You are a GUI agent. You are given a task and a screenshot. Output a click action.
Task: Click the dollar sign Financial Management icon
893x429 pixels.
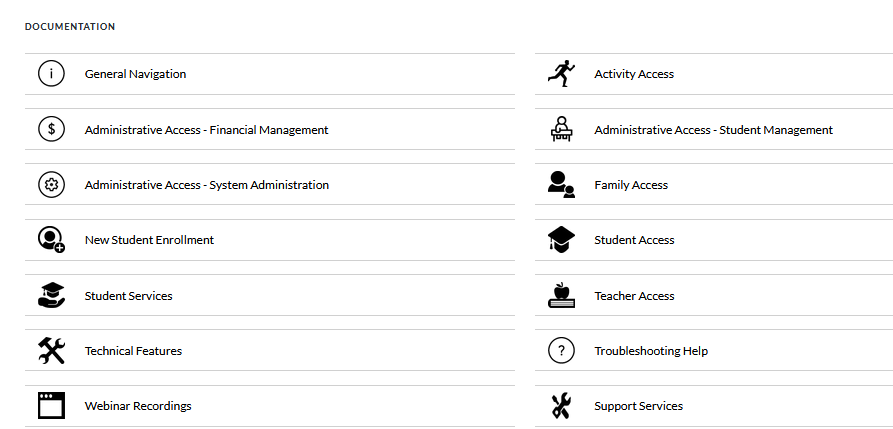pyautogui.click(x=51, y=130)
